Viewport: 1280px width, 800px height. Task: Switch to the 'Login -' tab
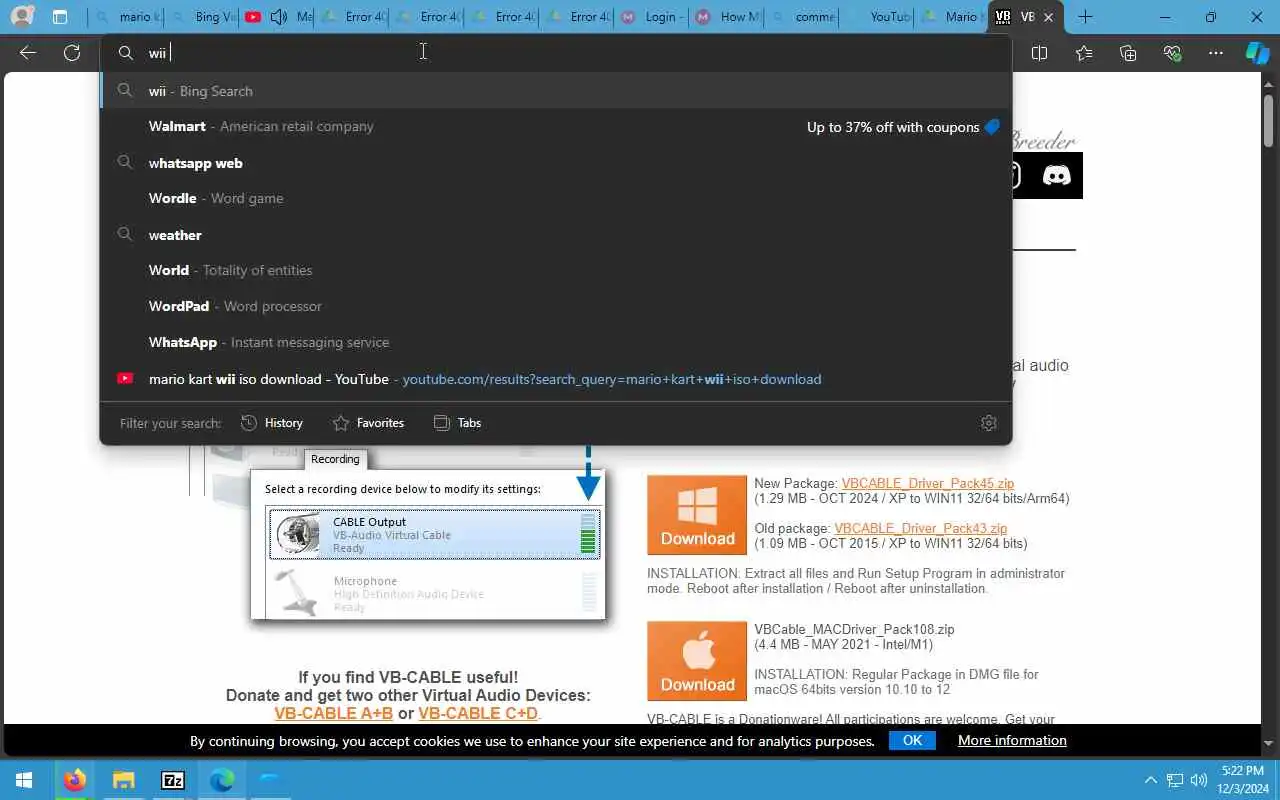652,17
